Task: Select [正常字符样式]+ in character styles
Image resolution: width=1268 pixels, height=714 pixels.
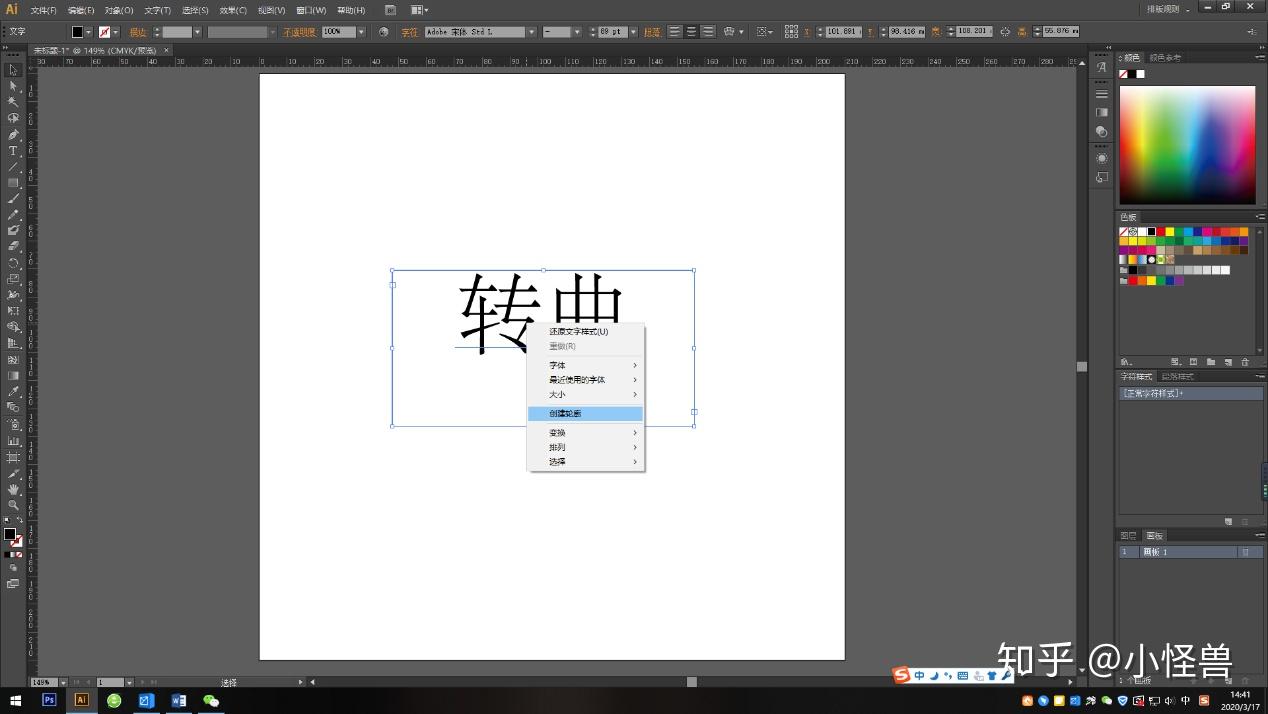Action: pyautogui.click(x=1191, y=393)
